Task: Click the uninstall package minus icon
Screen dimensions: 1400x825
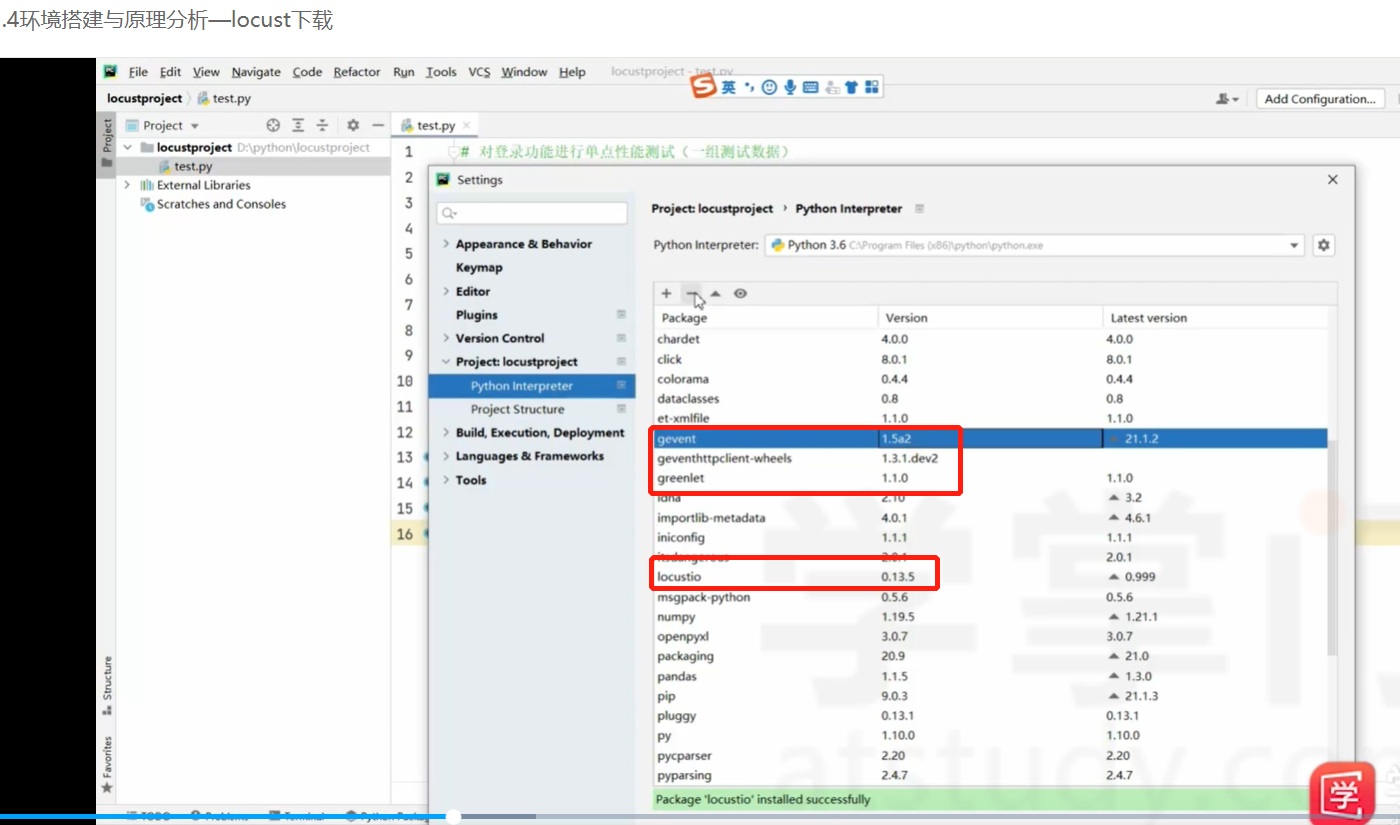Action: pyautogui.click(x=691, y=294)
